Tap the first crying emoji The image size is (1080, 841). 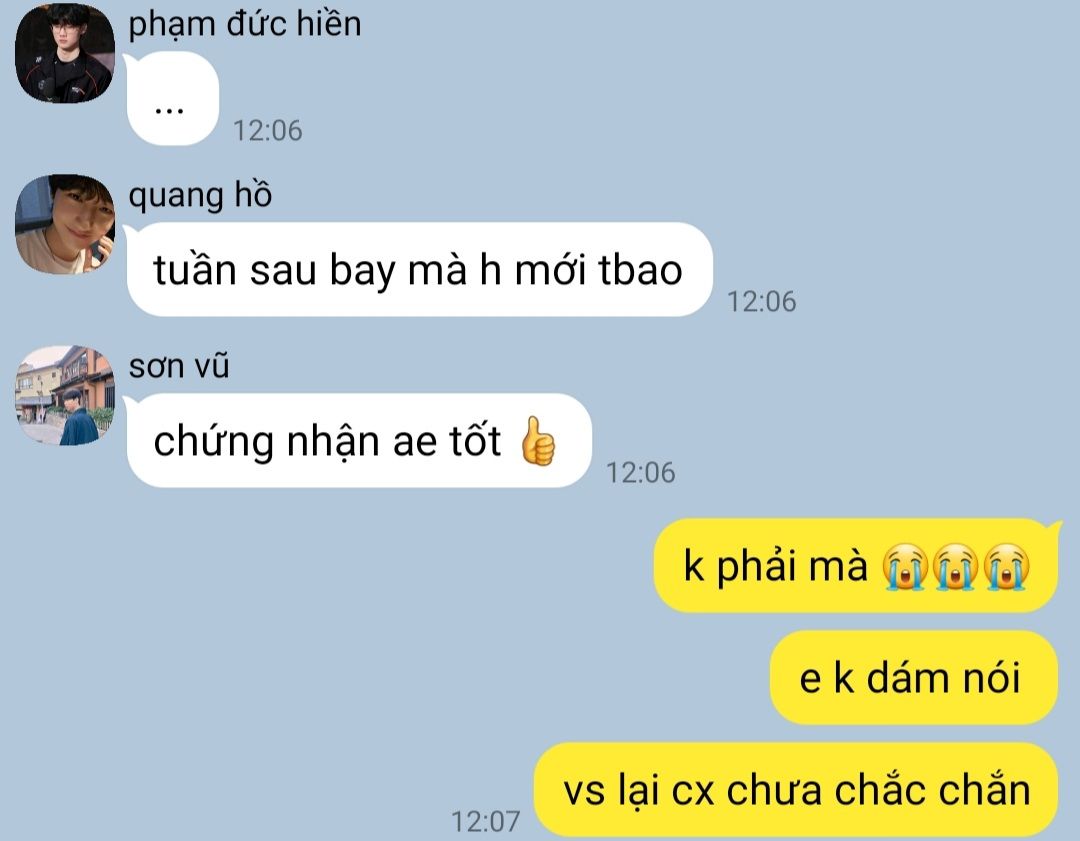(905, 567)
